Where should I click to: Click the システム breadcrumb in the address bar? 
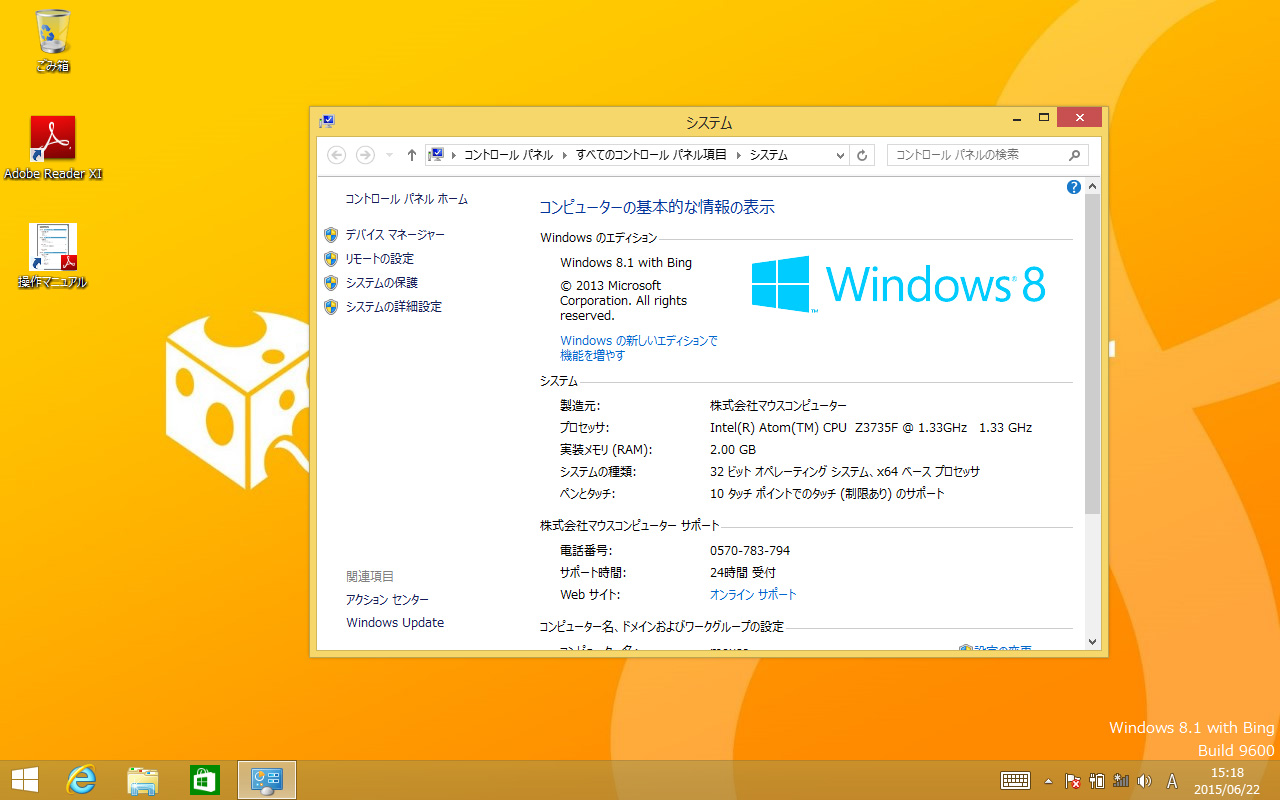coord(768,155)
